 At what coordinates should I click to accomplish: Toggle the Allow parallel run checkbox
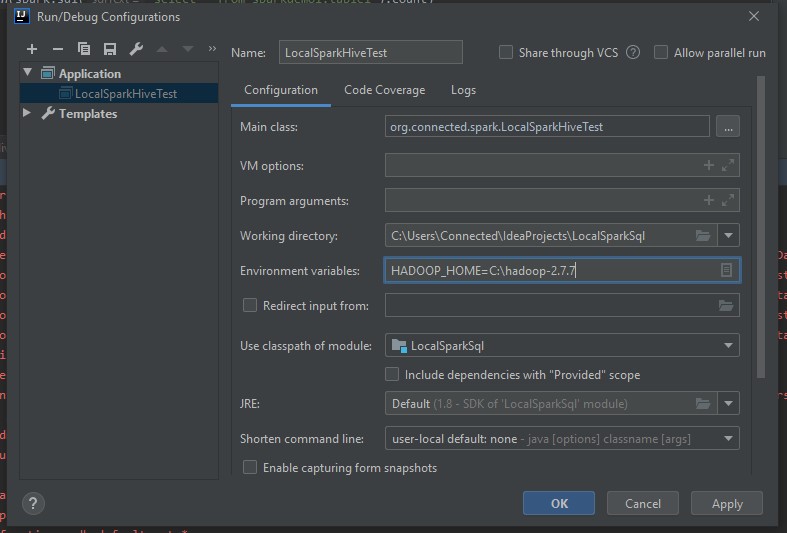(661, 53)
